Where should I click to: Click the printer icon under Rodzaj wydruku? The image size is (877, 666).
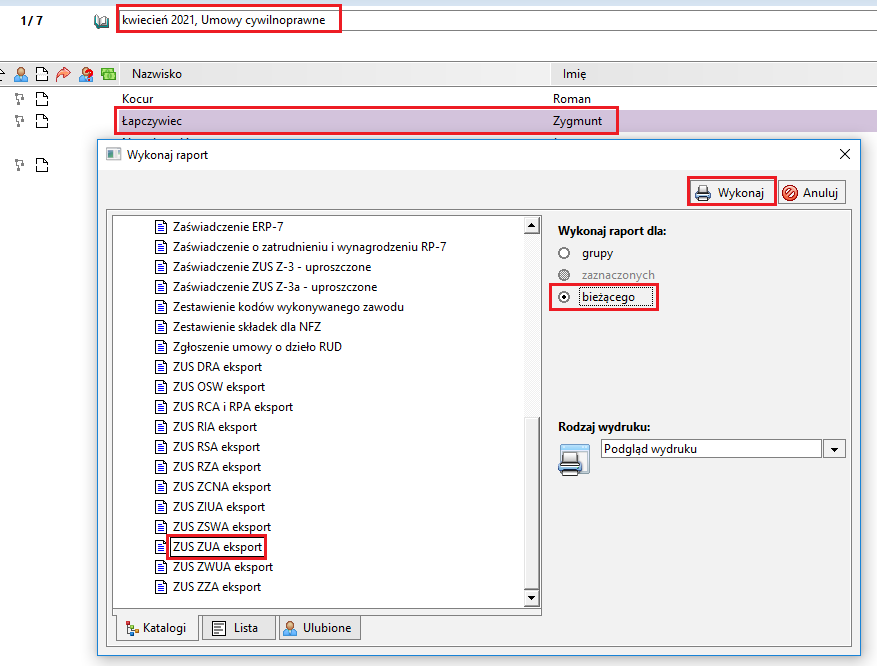point(574,460)
